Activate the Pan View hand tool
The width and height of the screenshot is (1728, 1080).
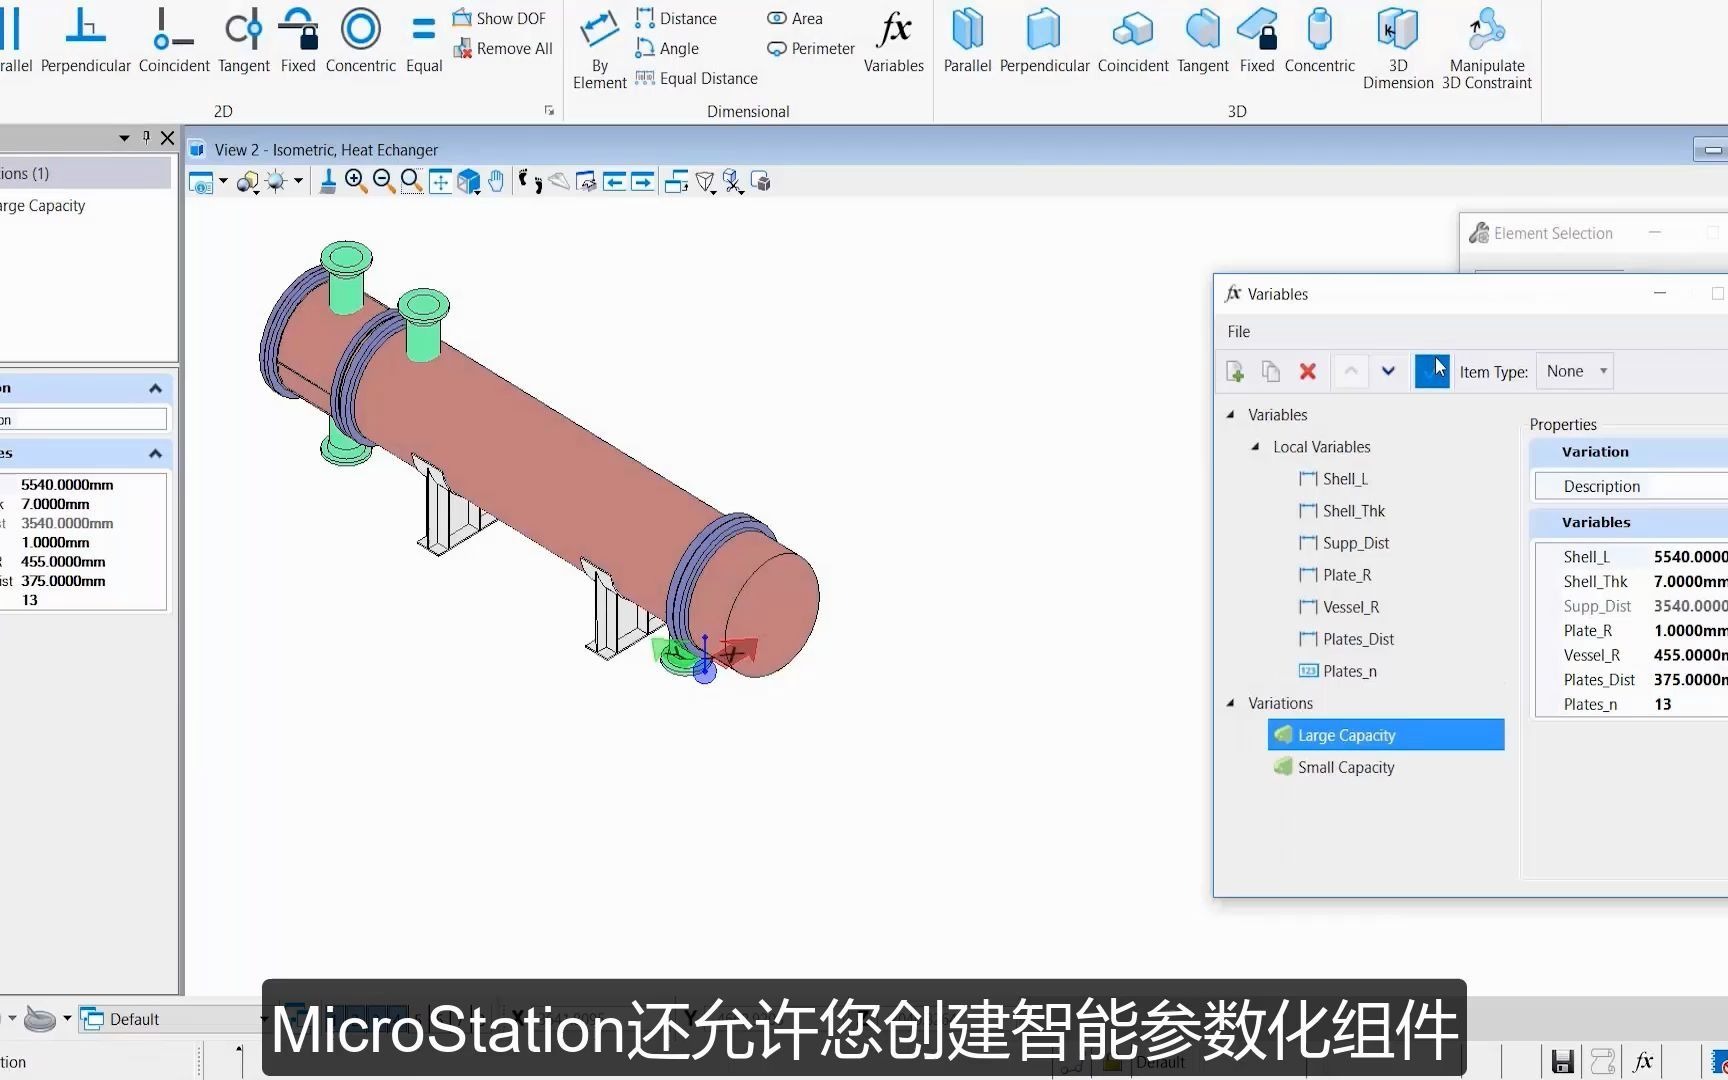[496, 181]
